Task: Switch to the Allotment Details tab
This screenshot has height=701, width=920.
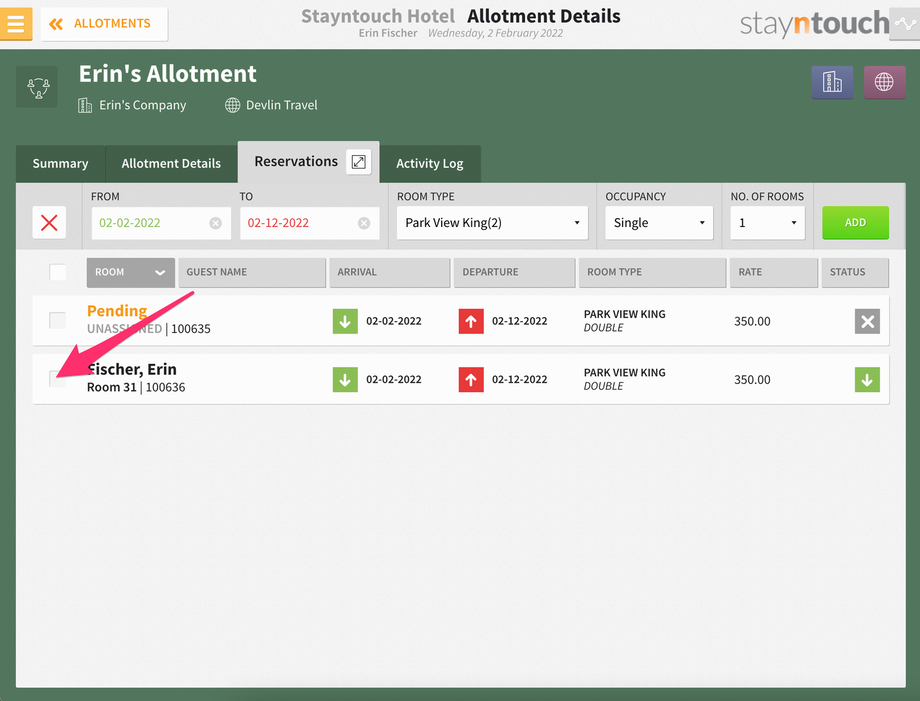Action: 171,164
